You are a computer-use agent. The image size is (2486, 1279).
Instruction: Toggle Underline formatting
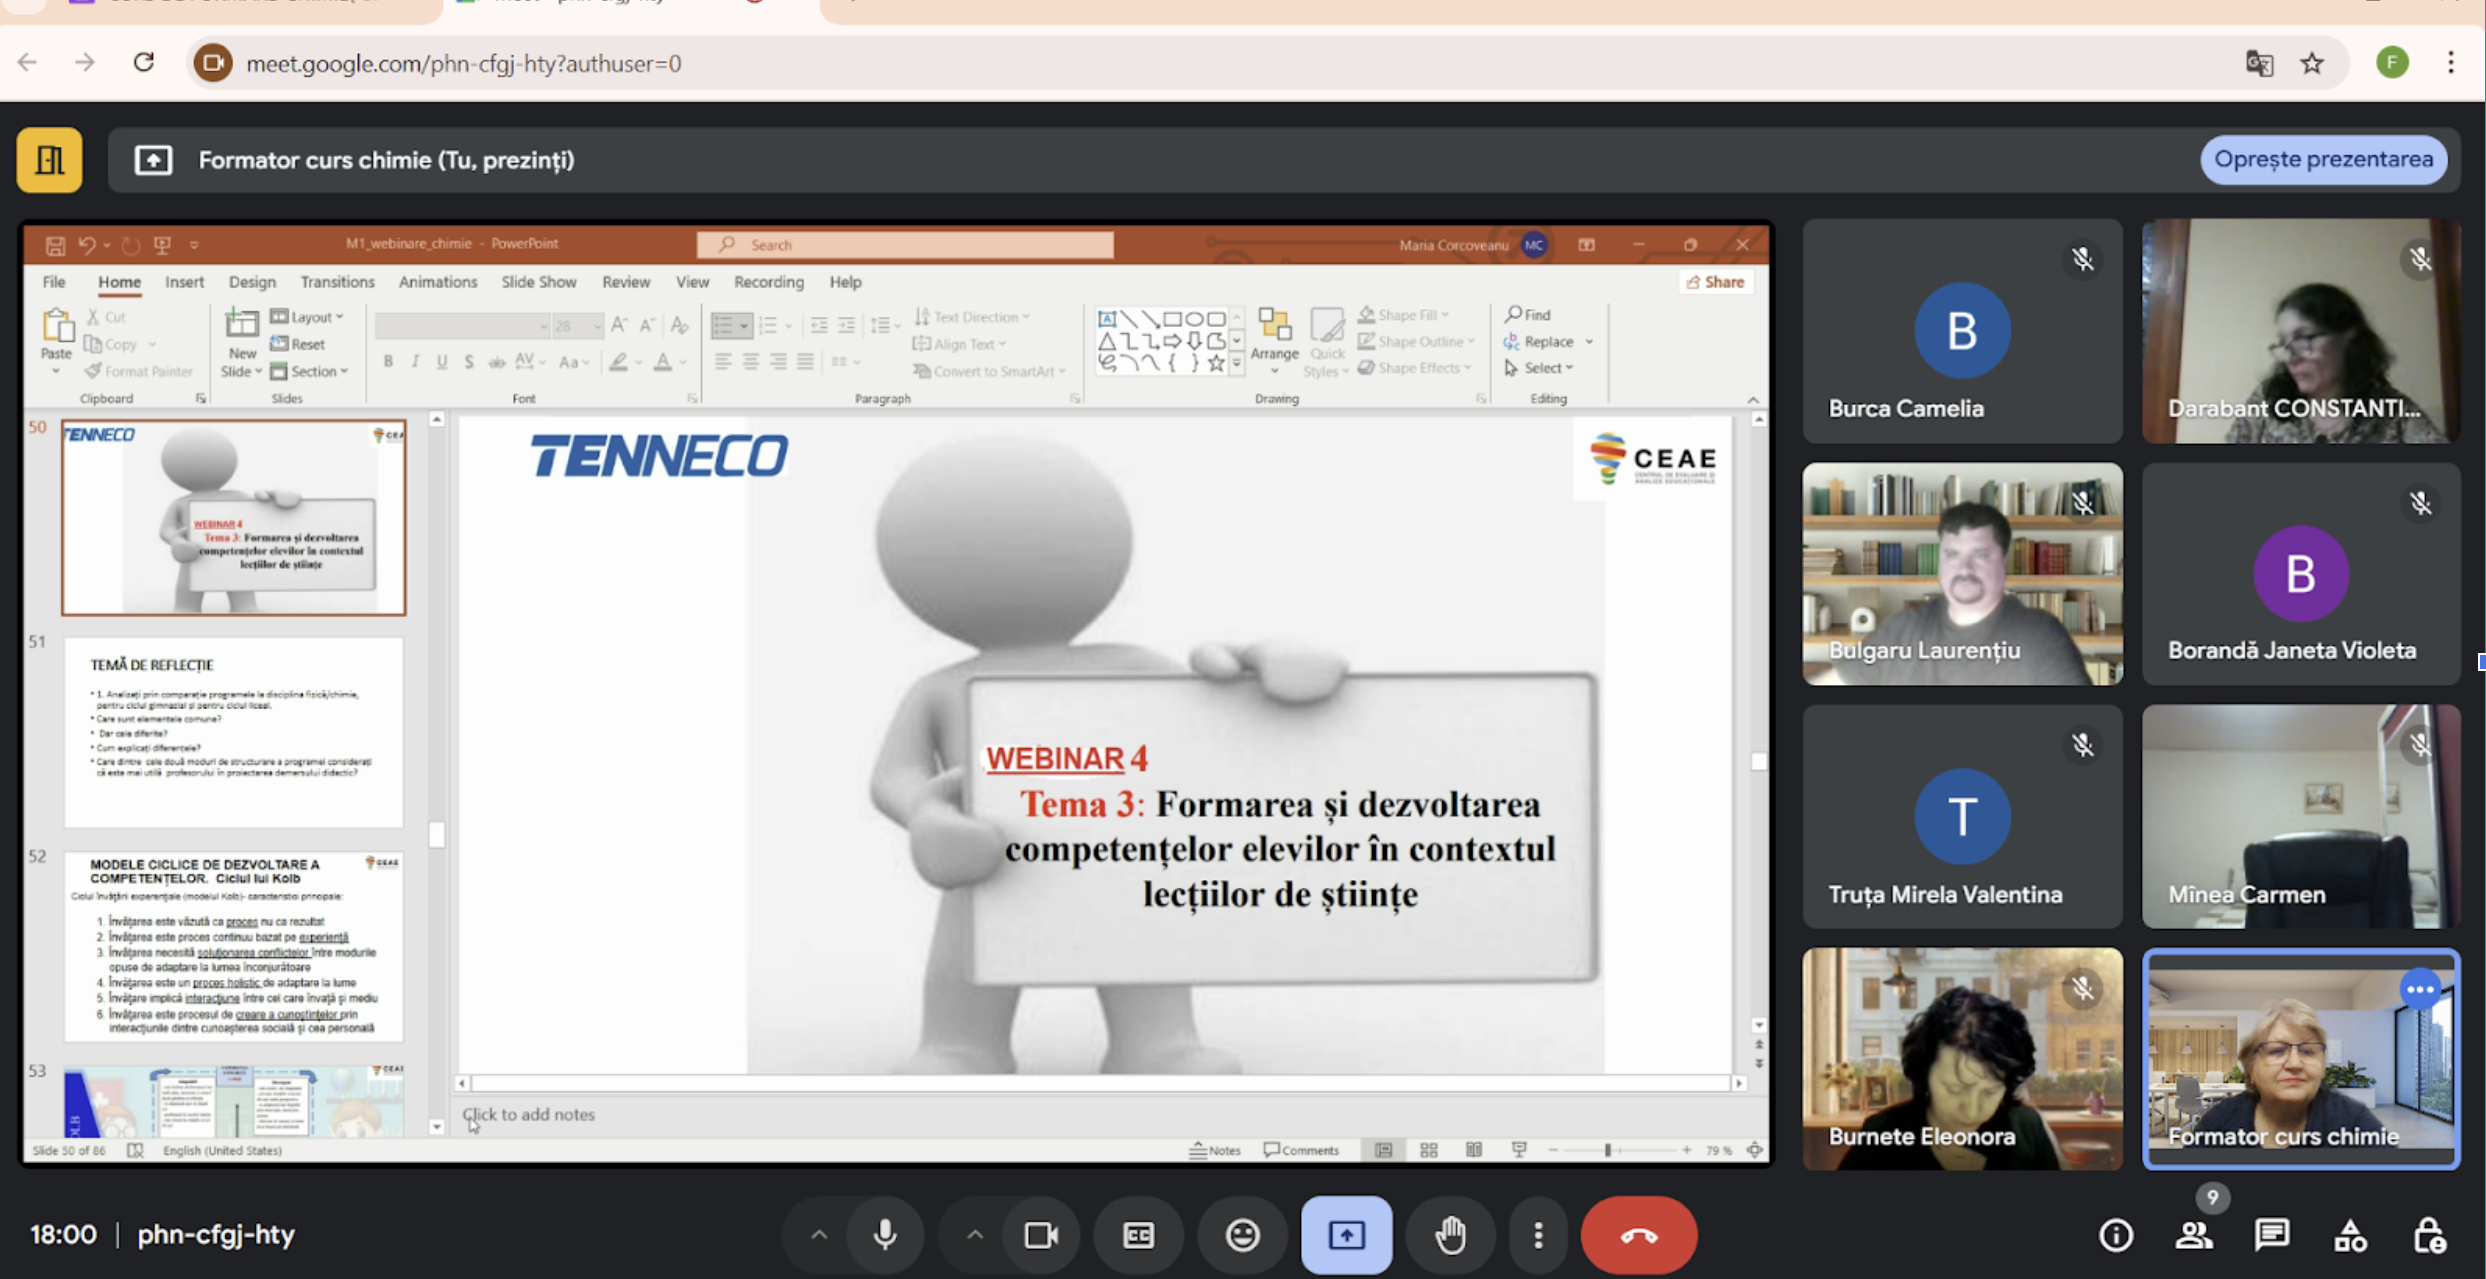click(442, 361)
